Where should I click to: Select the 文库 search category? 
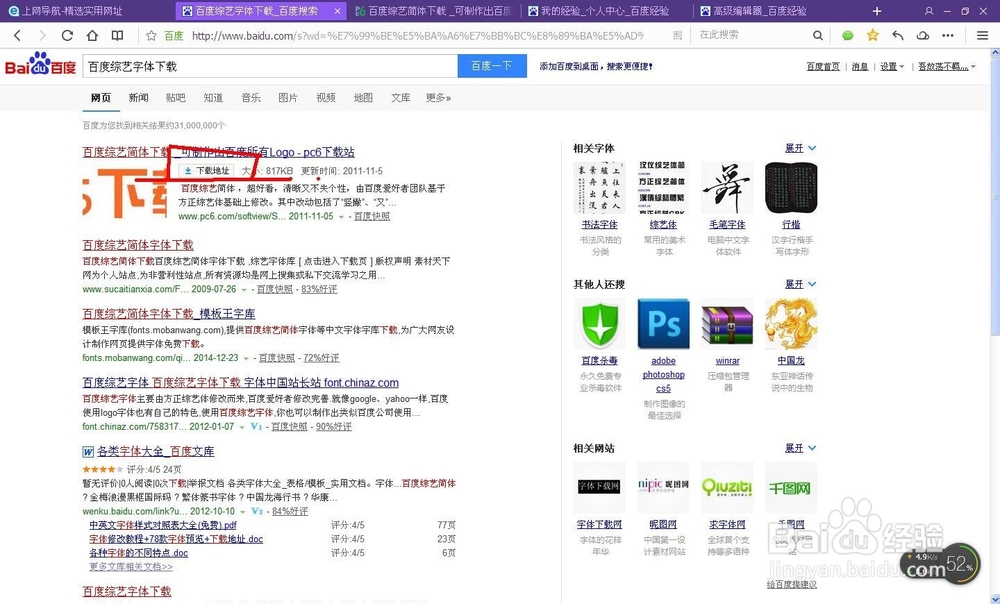(401, 98)
